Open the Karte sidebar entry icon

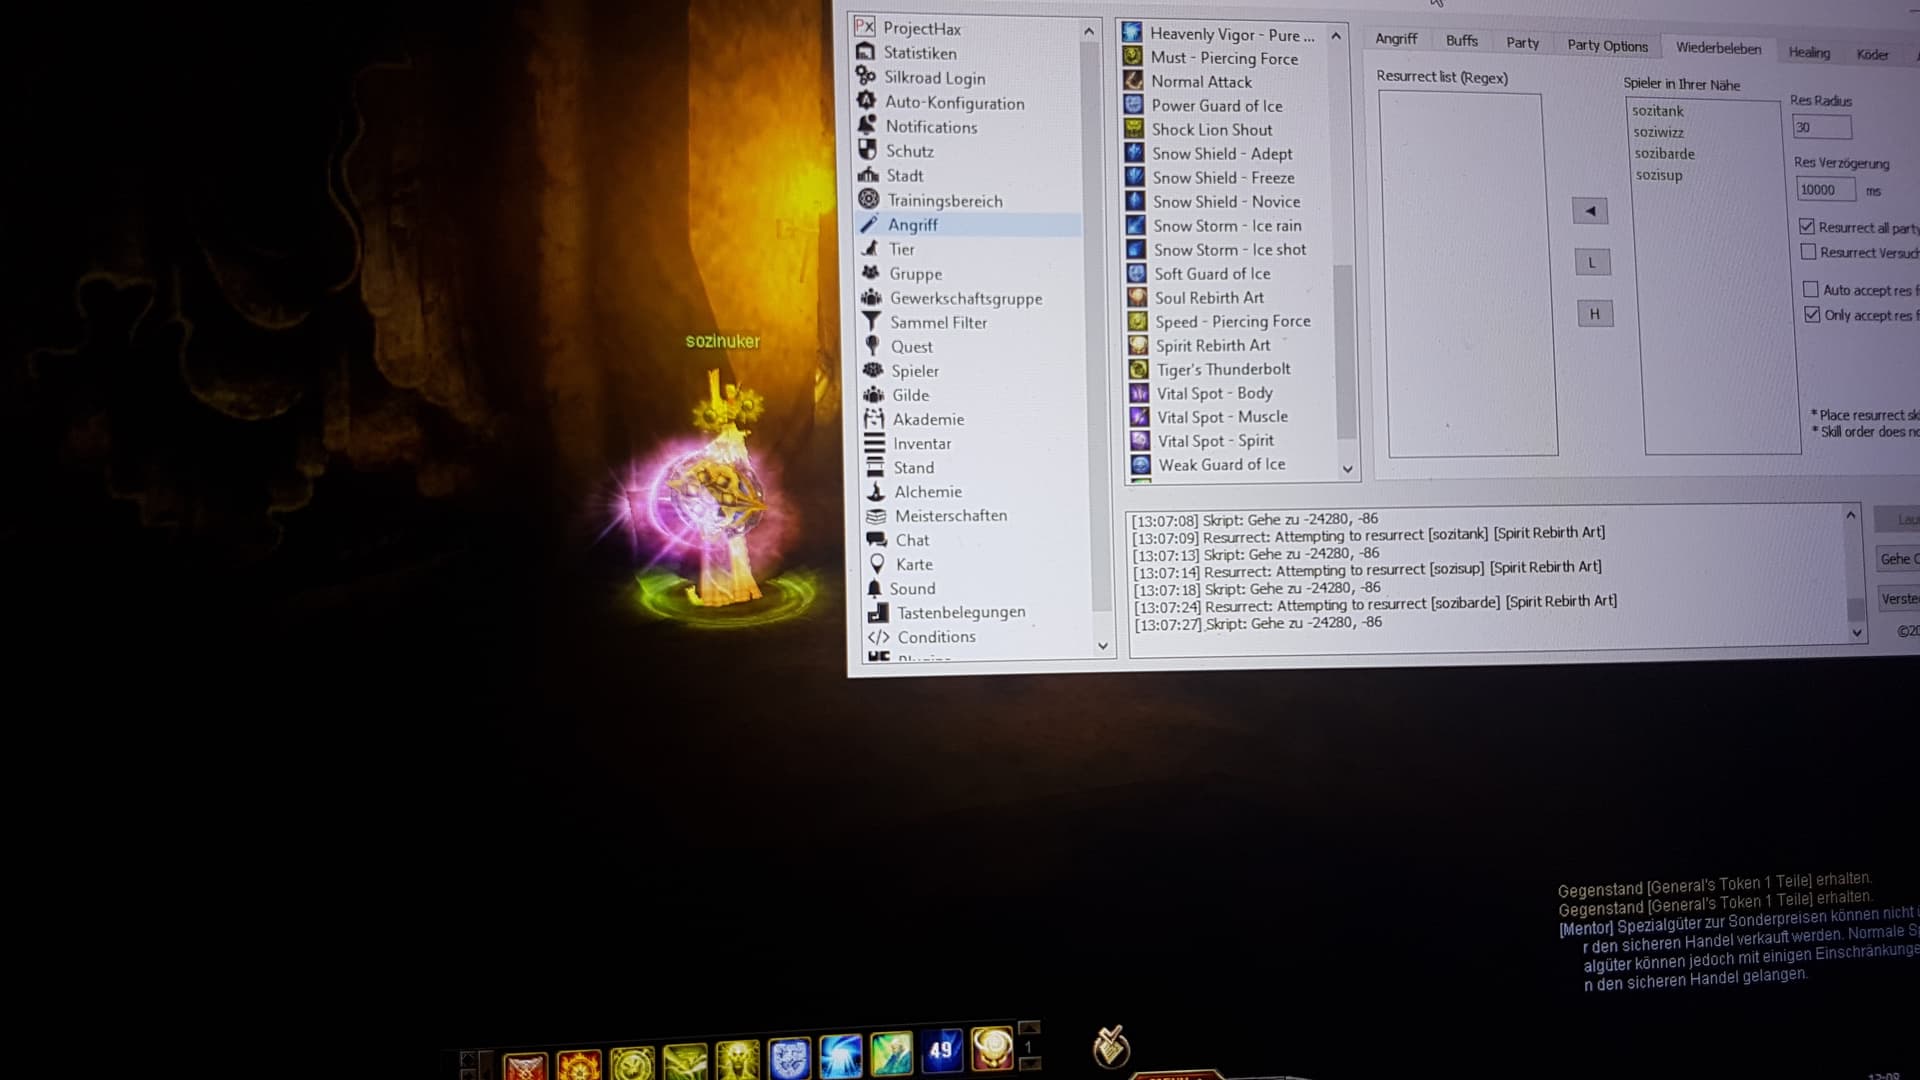[877, 564]
